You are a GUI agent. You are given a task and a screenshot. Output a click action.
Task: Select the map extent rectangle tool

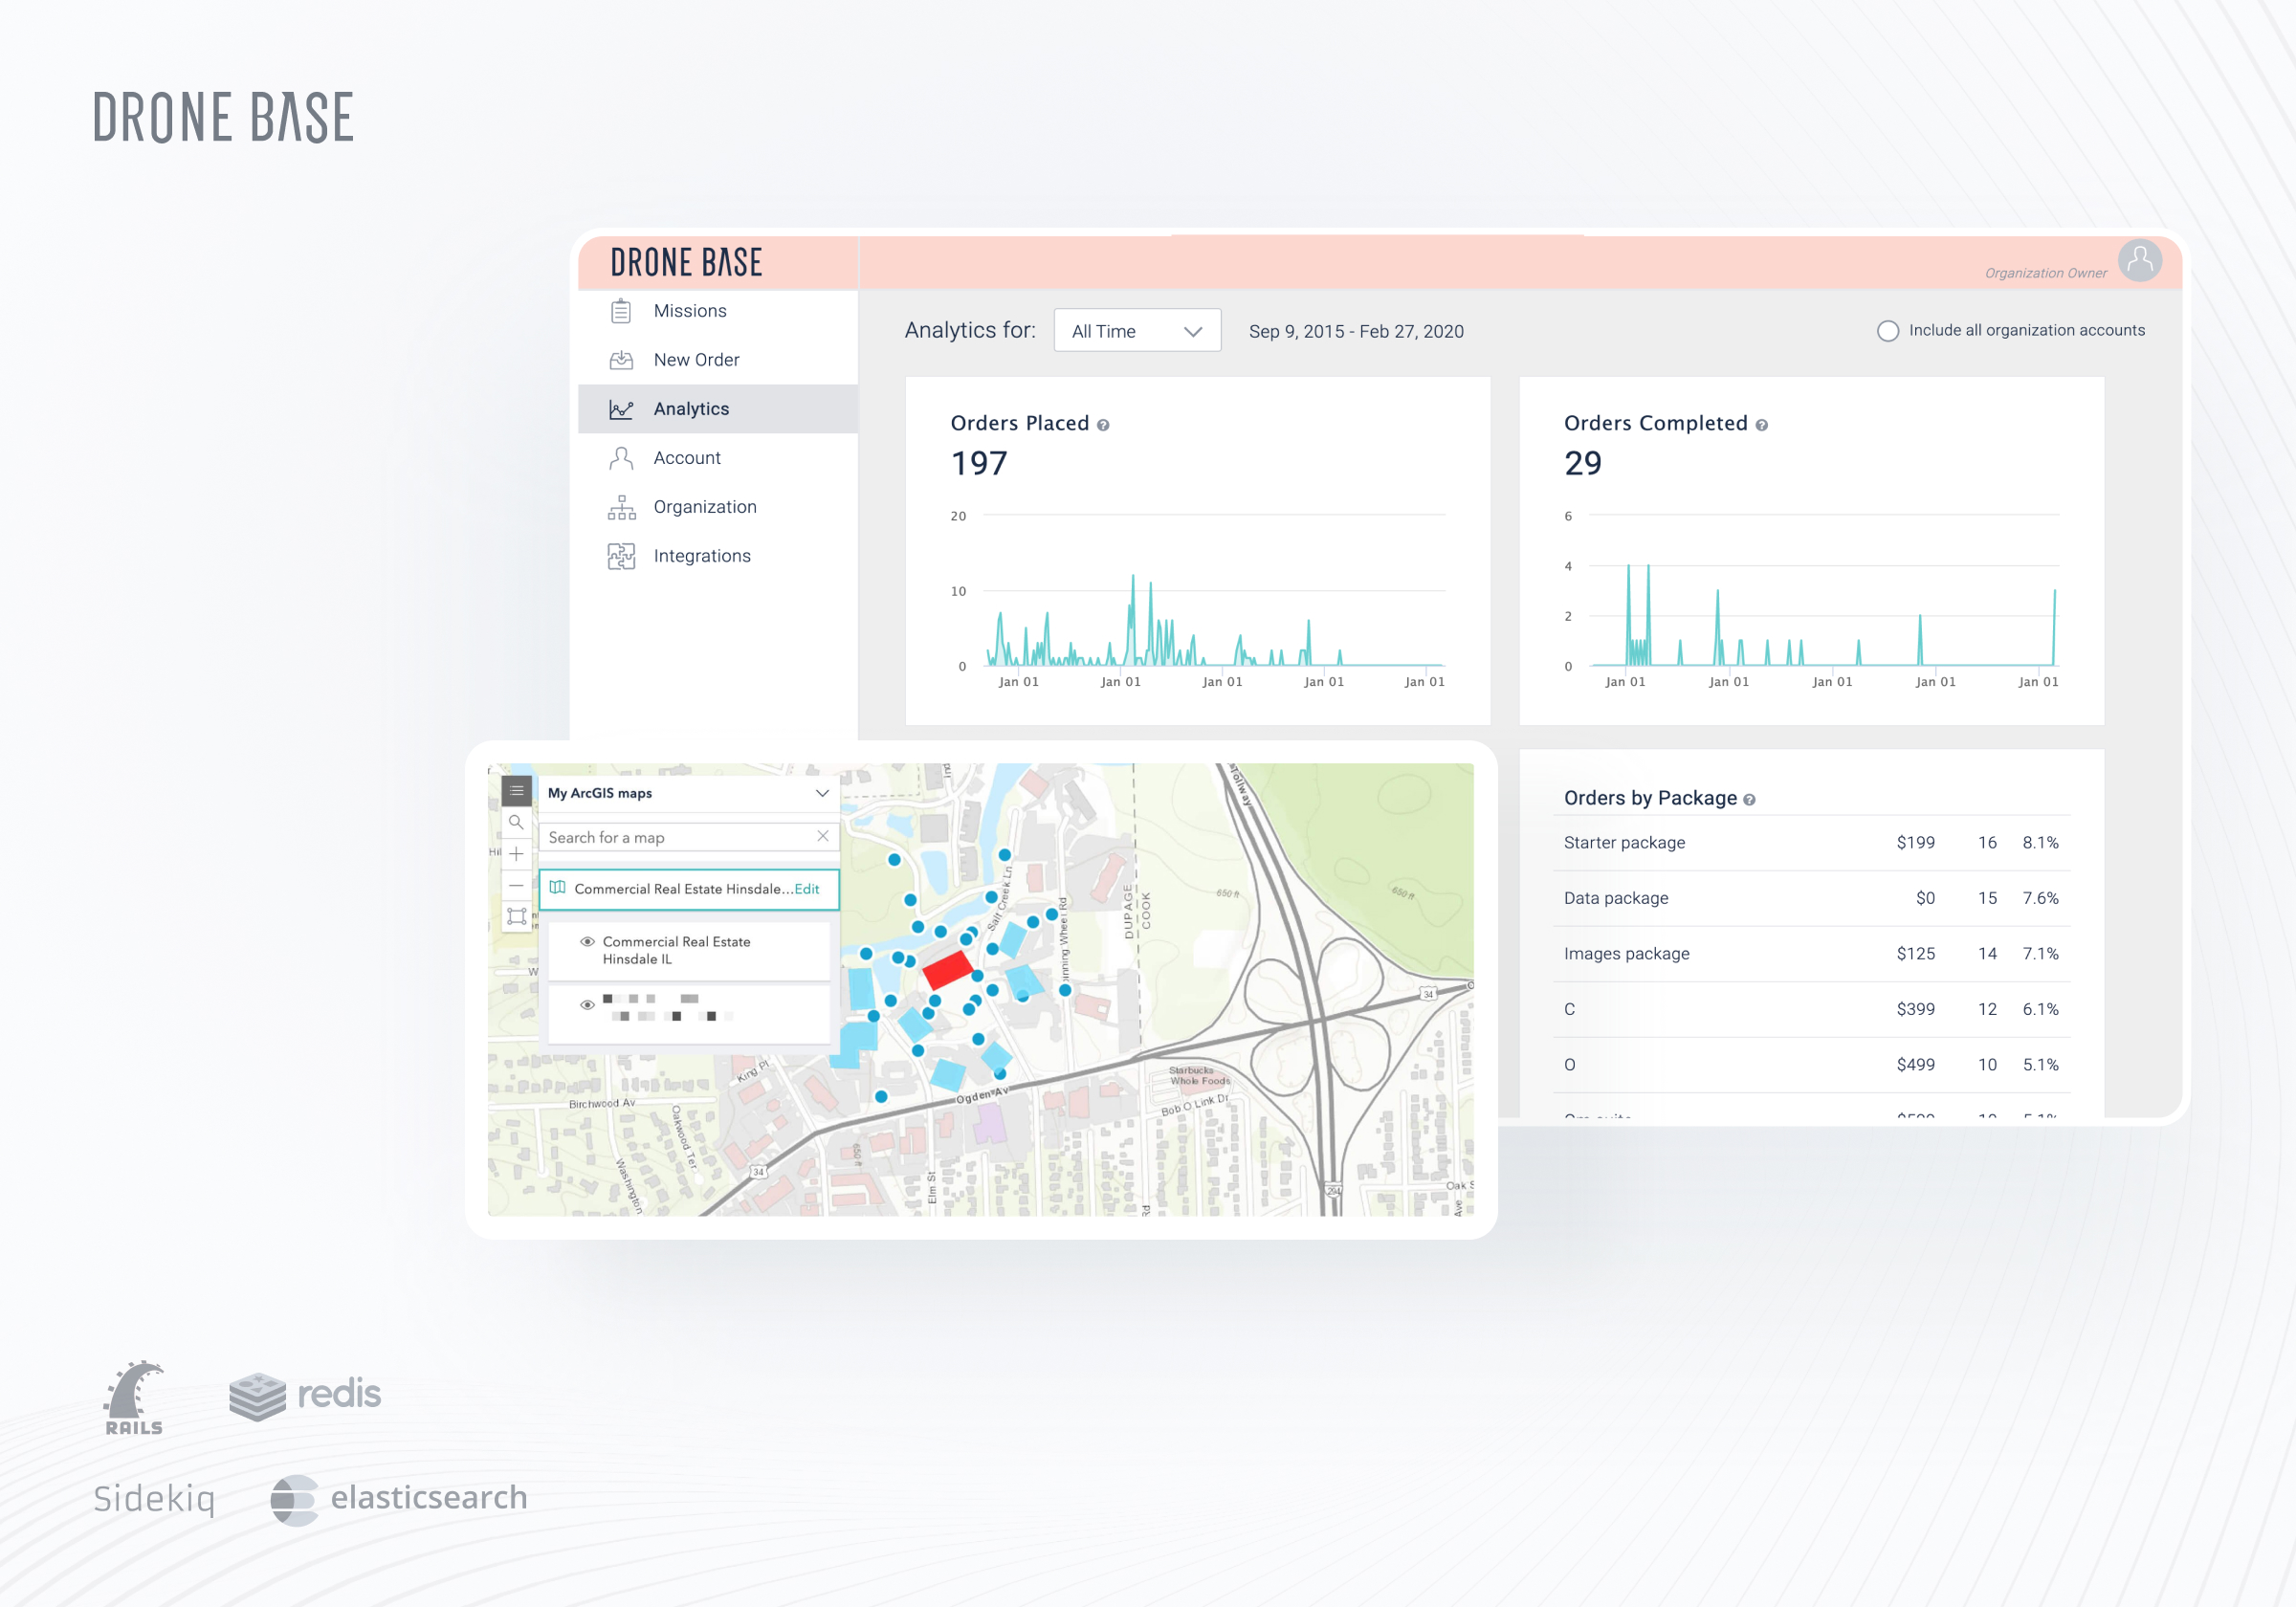coord(516,916)
